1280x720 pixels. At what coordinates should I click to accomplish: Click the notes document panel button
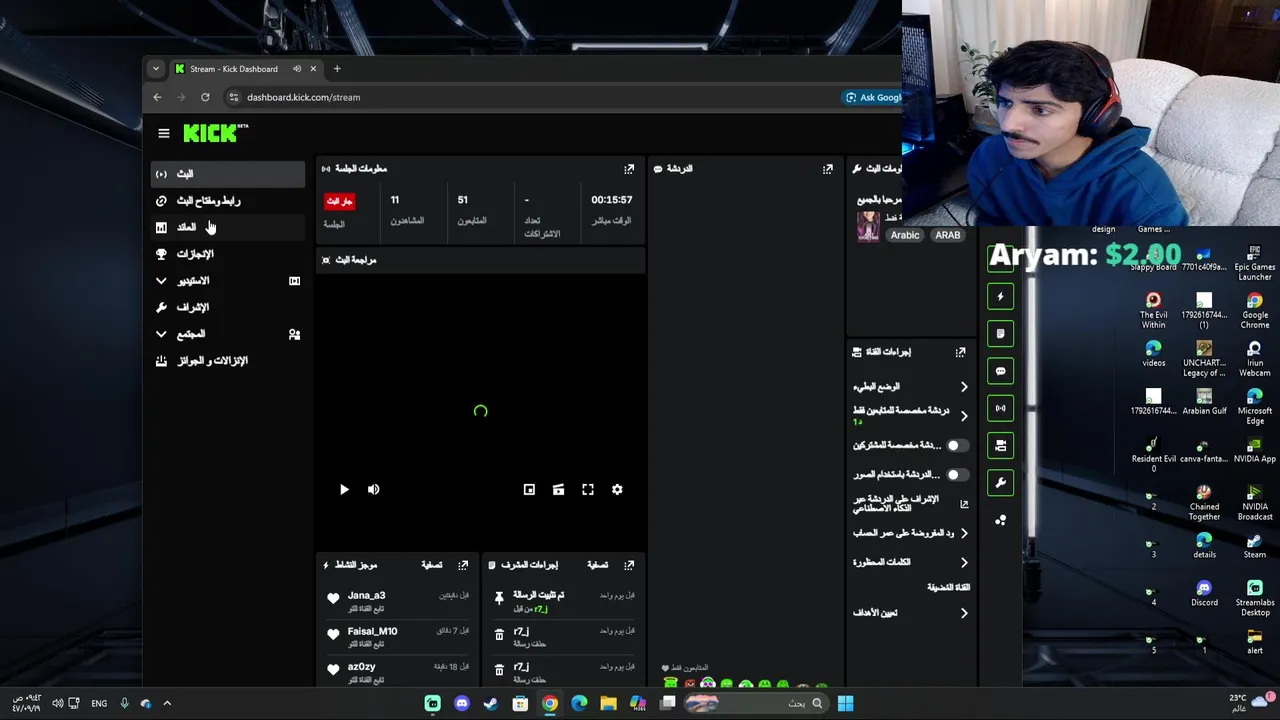1000,334
